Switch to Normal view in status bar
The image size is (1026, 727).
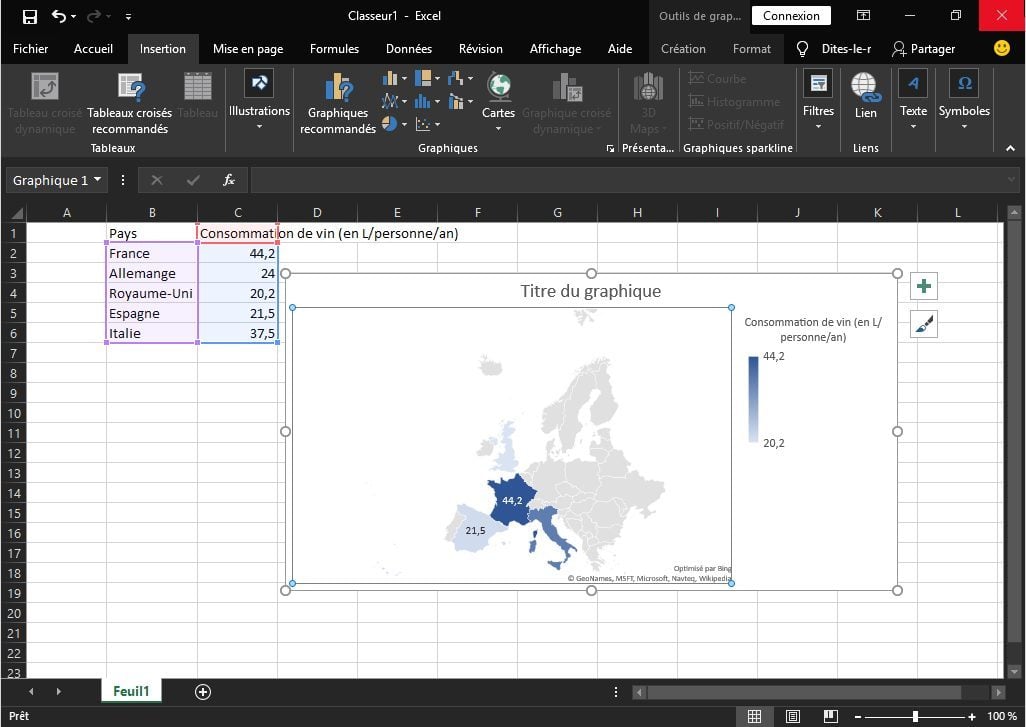(x=755, y=716)
